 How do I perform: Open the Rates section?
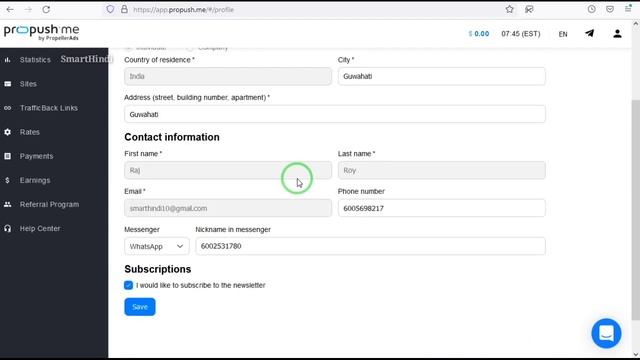(30, 132)
